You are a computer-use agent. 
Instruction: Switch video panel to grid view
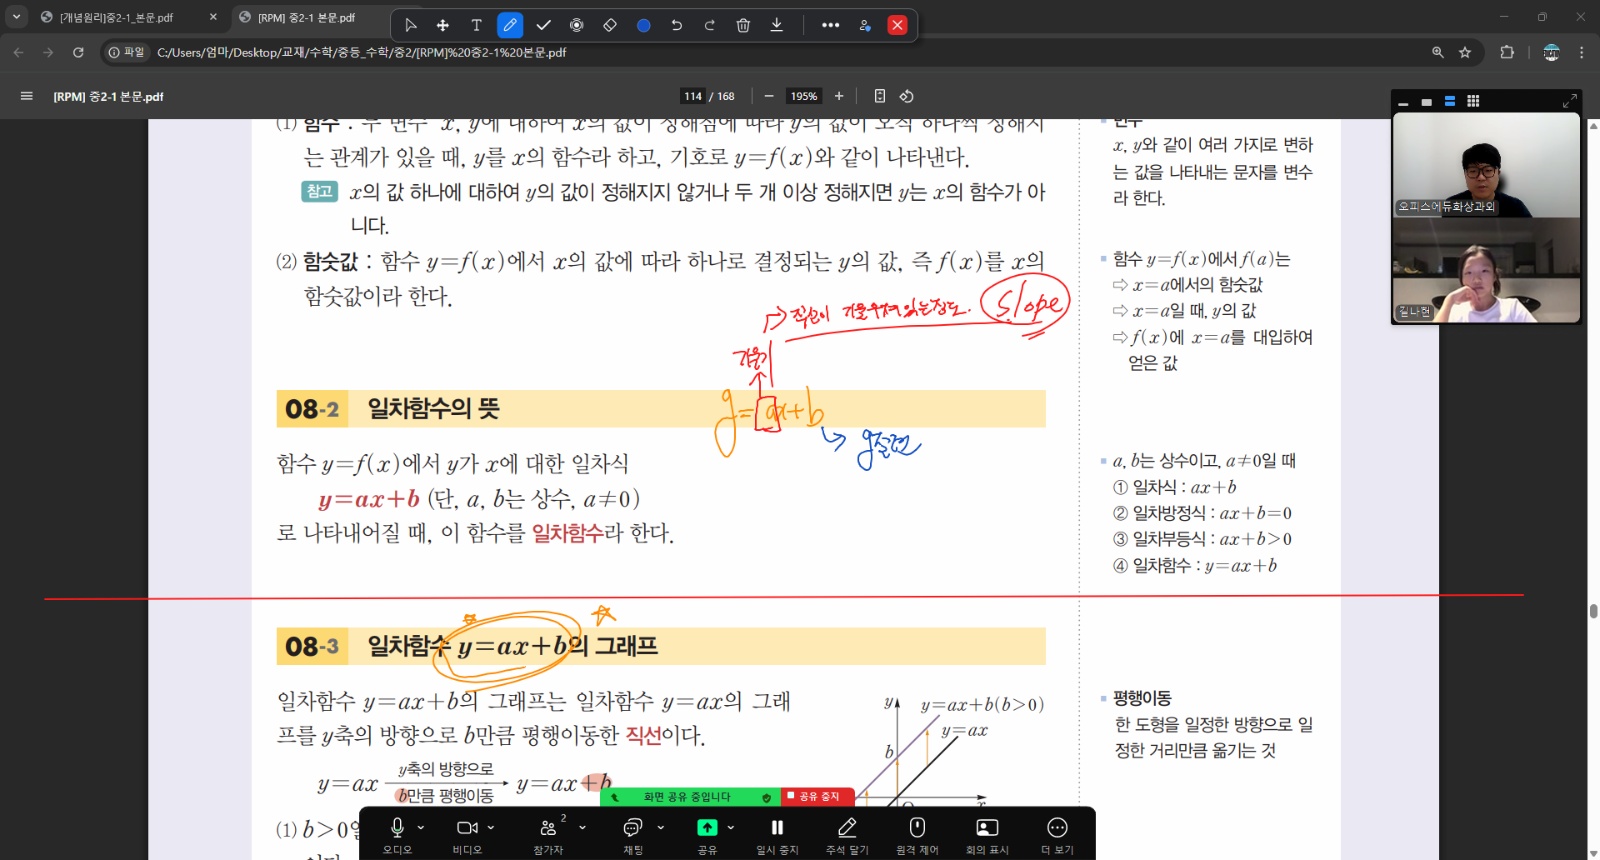click(1473, 101)
